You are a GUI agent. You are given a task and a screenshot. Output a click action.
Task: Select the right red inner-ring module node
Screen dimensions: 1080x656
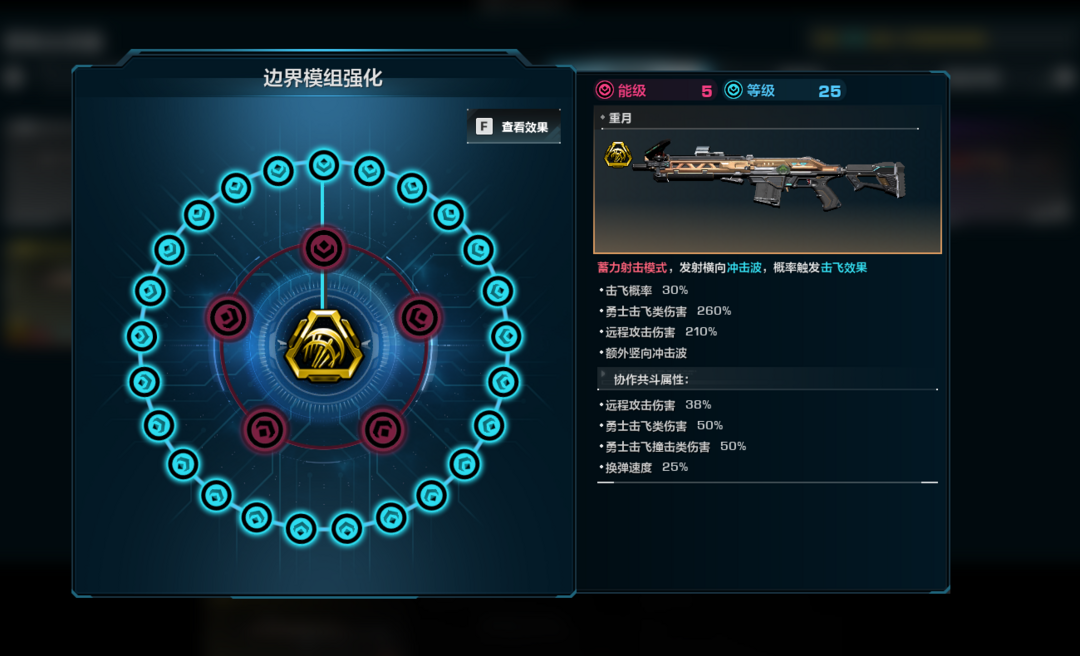click(419, 318)
